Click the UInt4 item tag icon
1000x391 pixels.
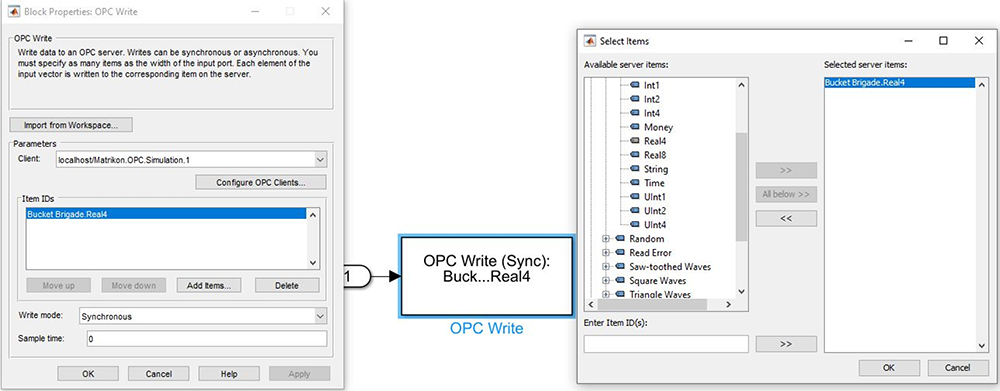click(x=635, y=225)
